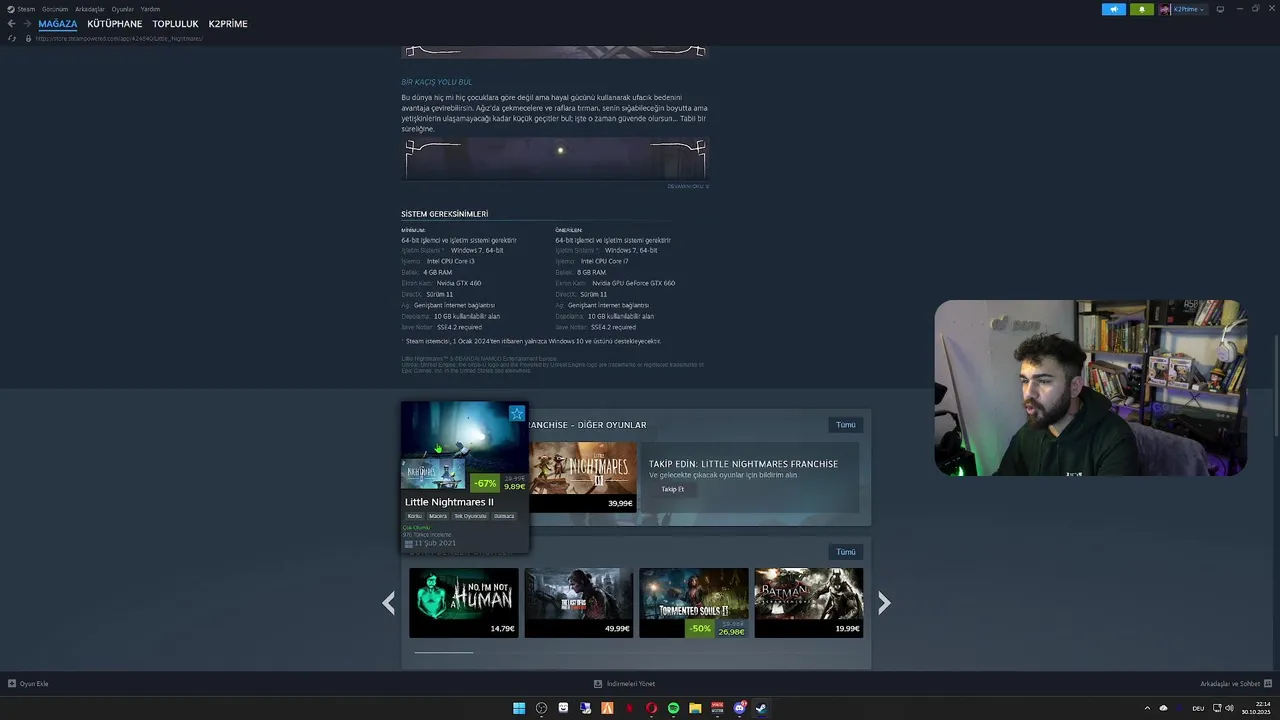The image size is (1280, 720).
Task: Open Steam announcements megaphone button
Action: tap(1114, 9)
